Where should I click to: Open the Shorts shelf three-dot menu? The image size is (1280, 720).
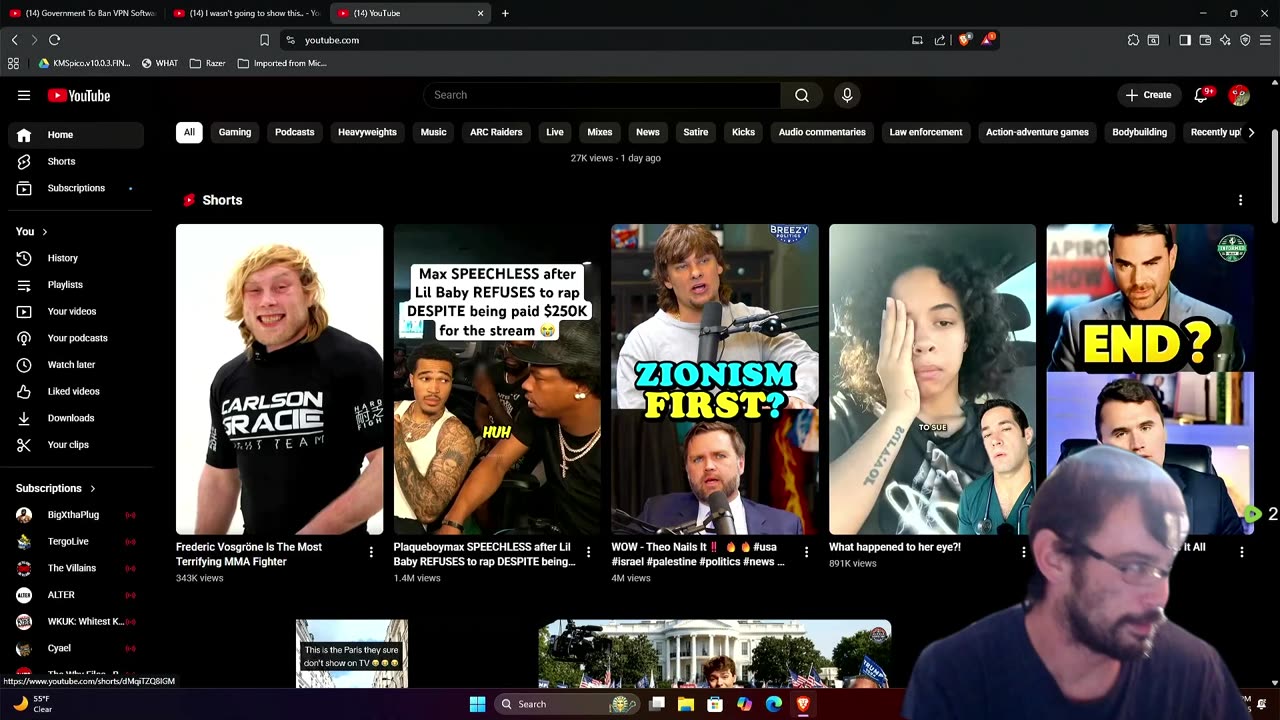(1240, 200)
